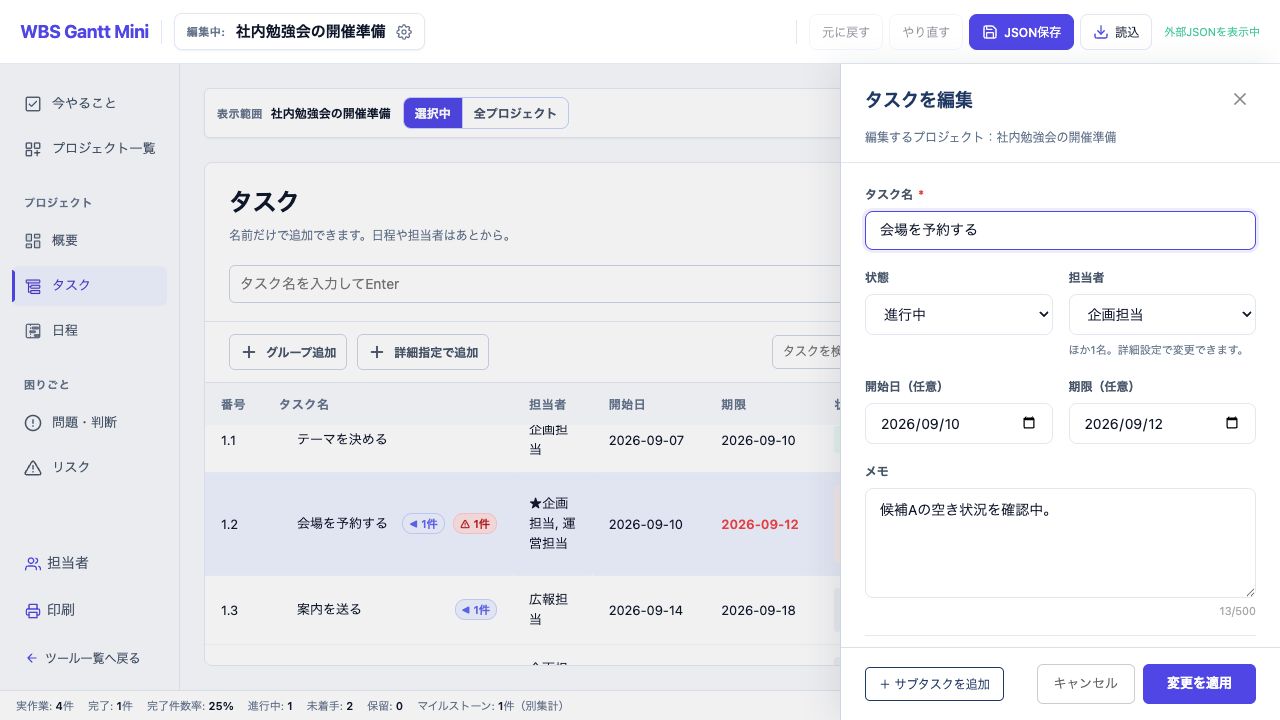Viewport: 1280px width, 720px height.
Task: Open the 状態 dropdown showing 進行中
Action: (958, 314)
